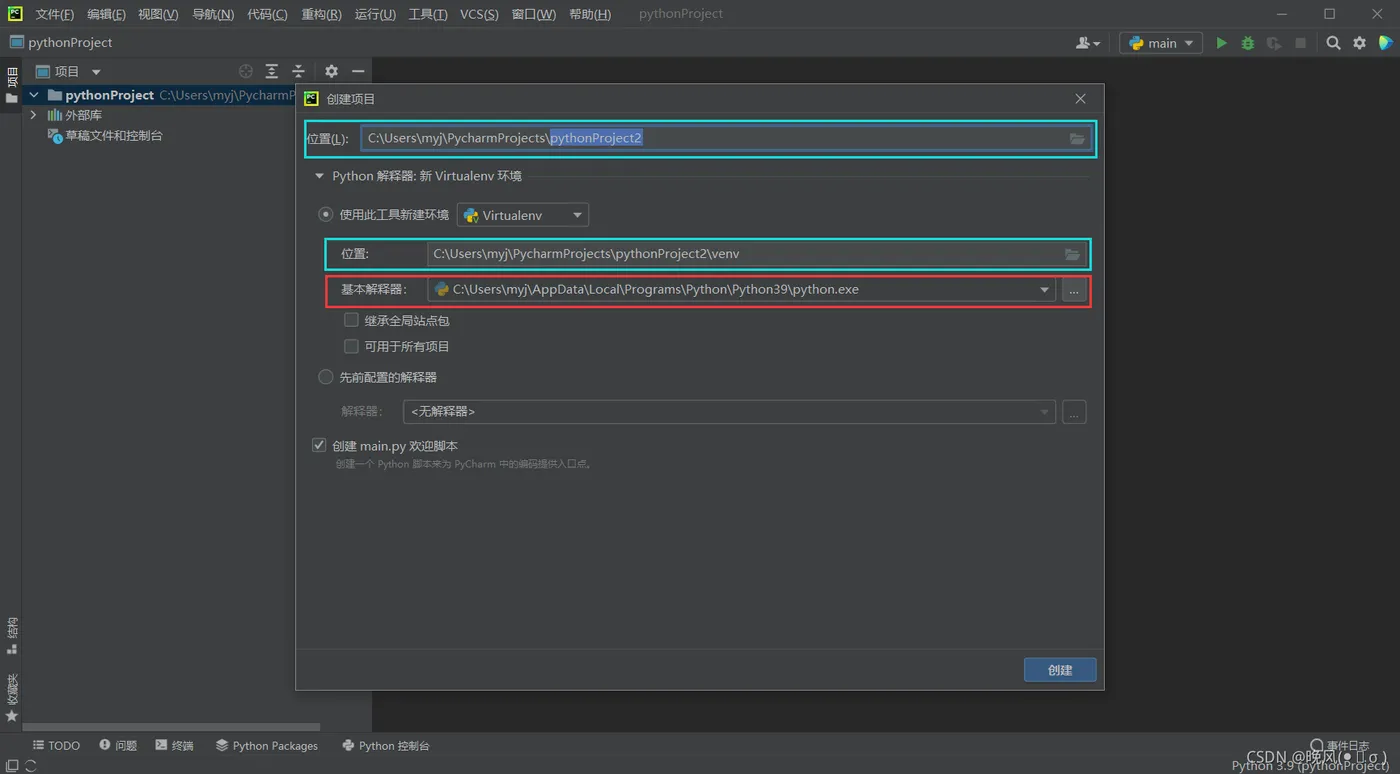Open the 窗口(W) menu
Screen dimensions: 1400x774
533,14
